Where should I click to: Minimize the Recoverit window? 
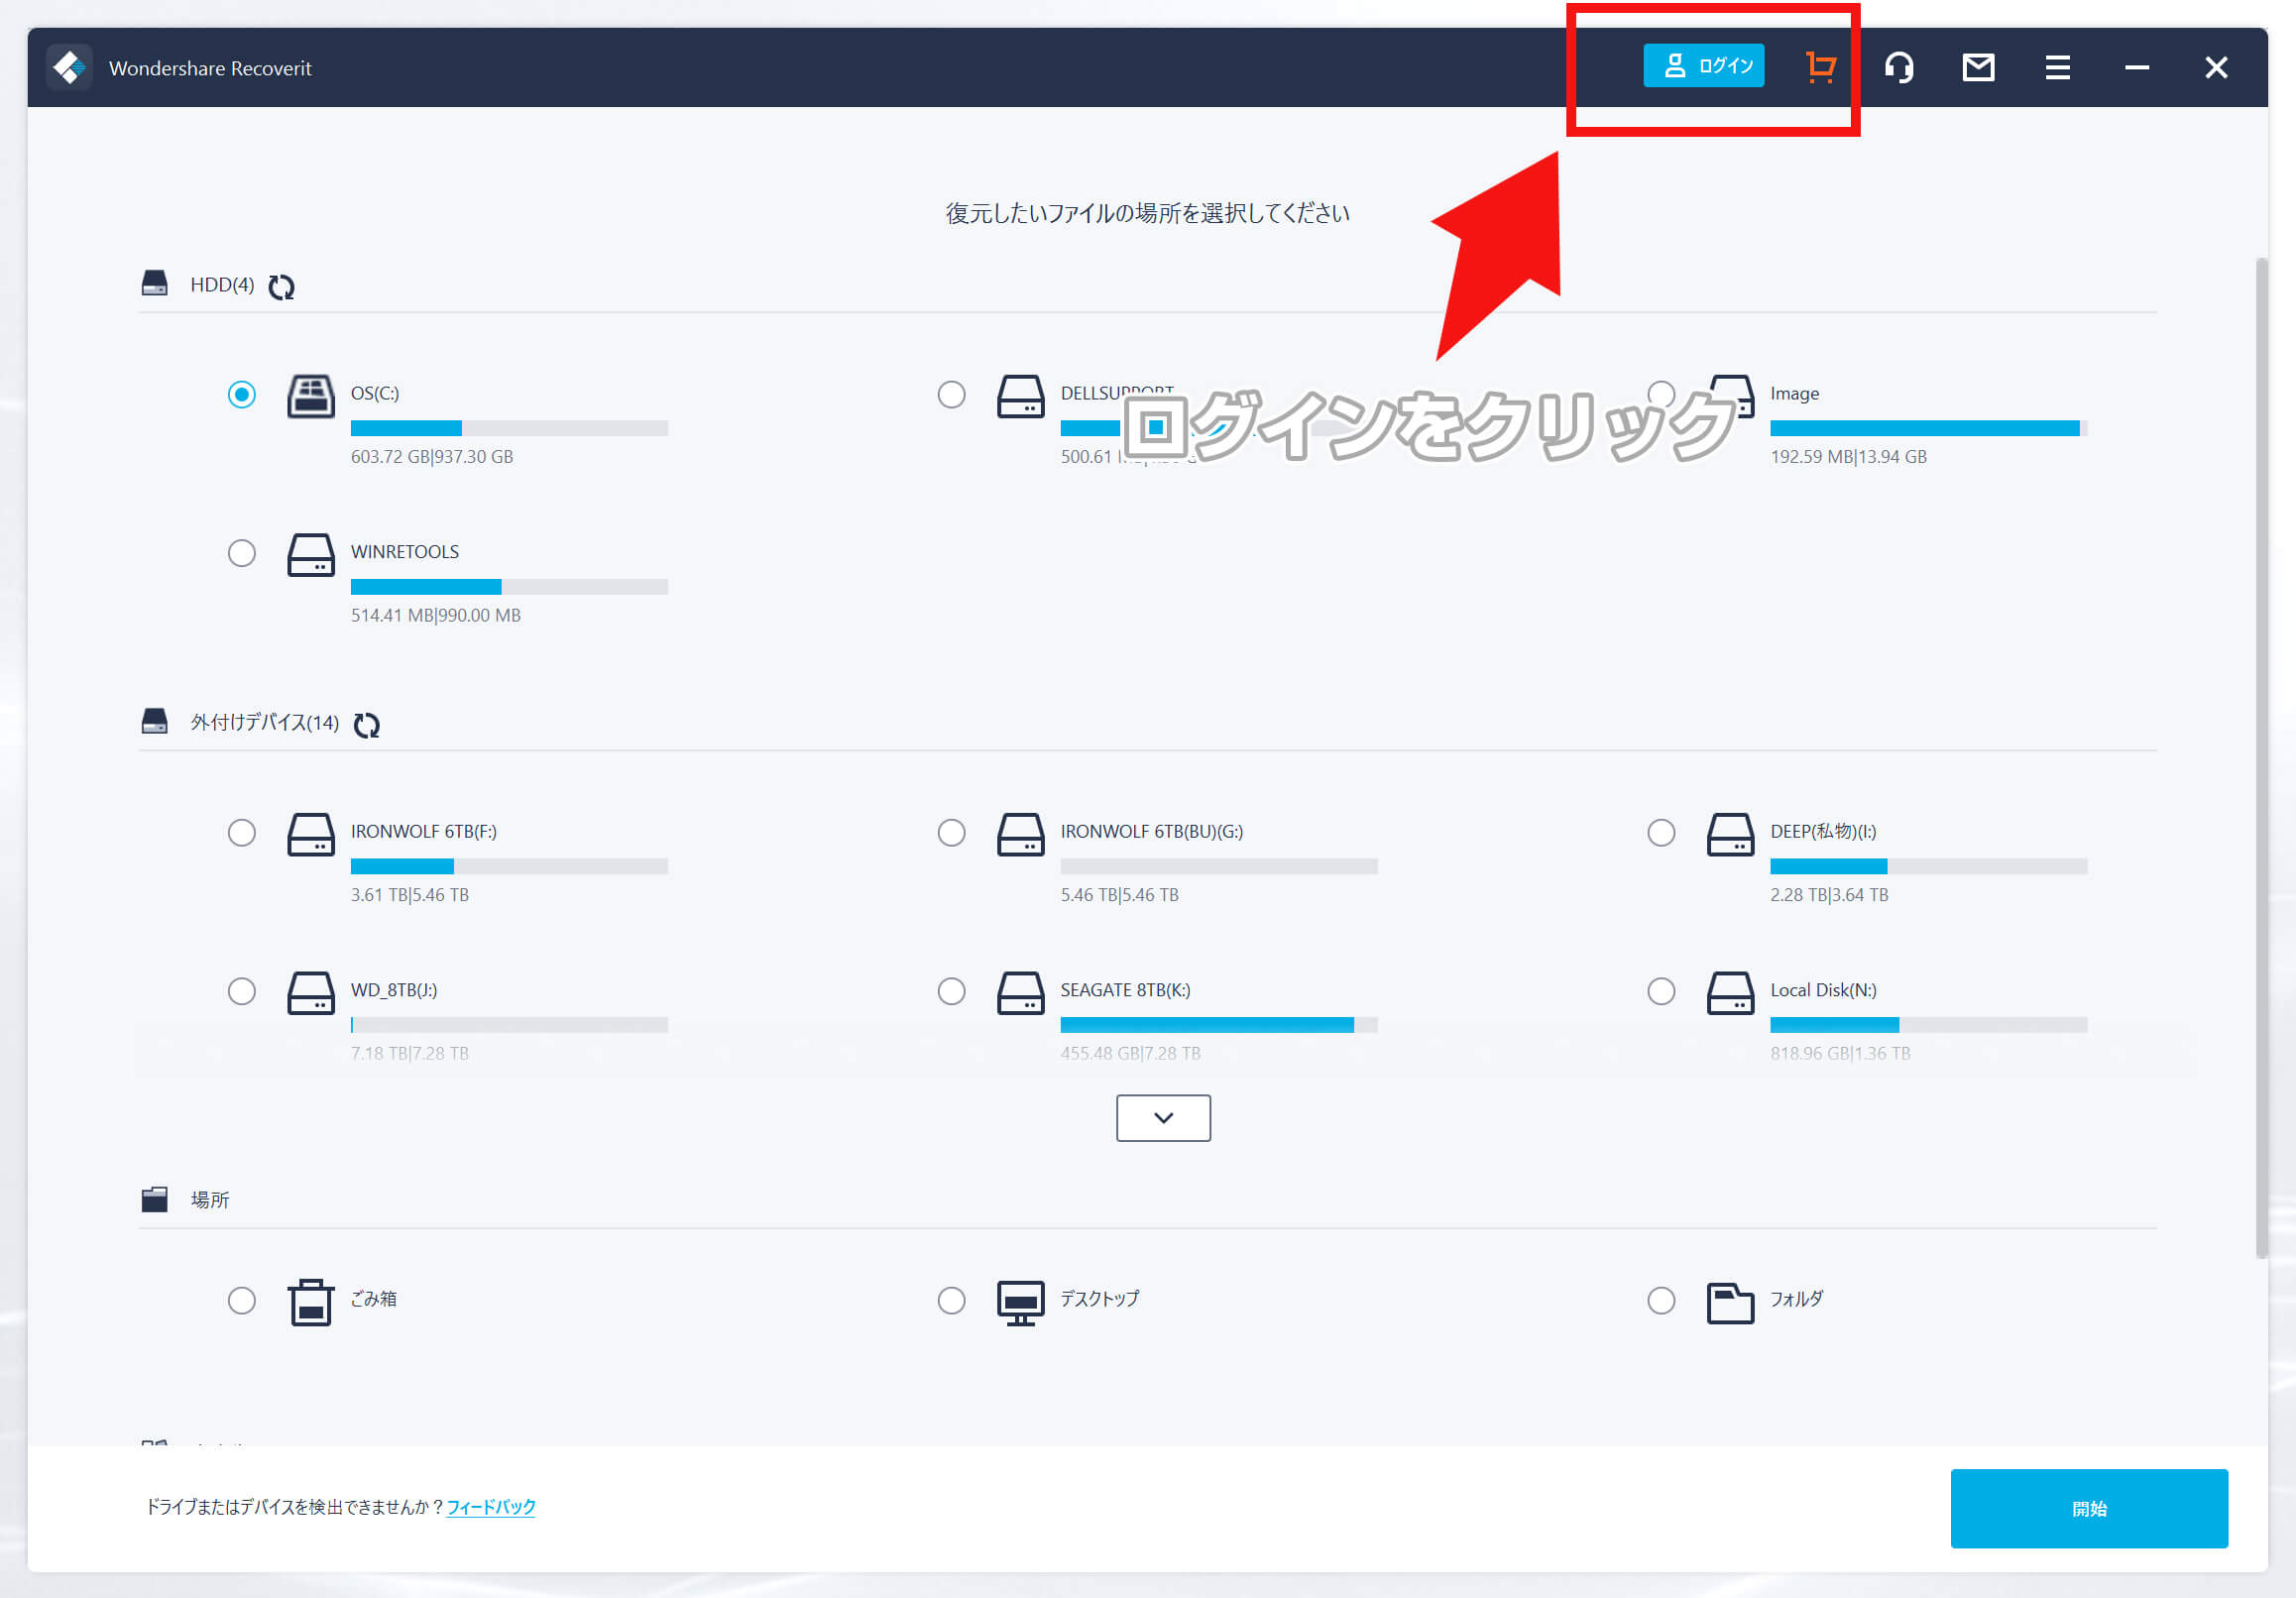2137,67
